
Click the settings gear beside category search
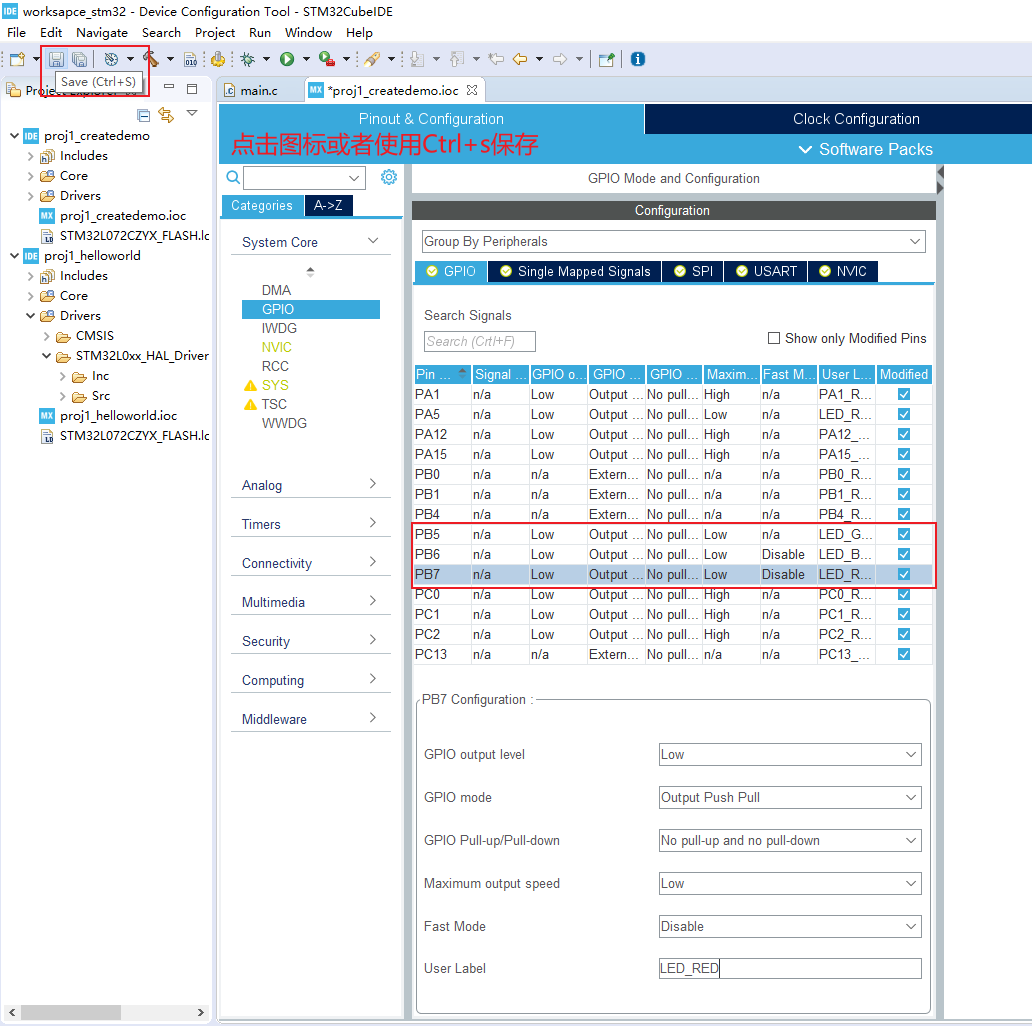(389, 177)
